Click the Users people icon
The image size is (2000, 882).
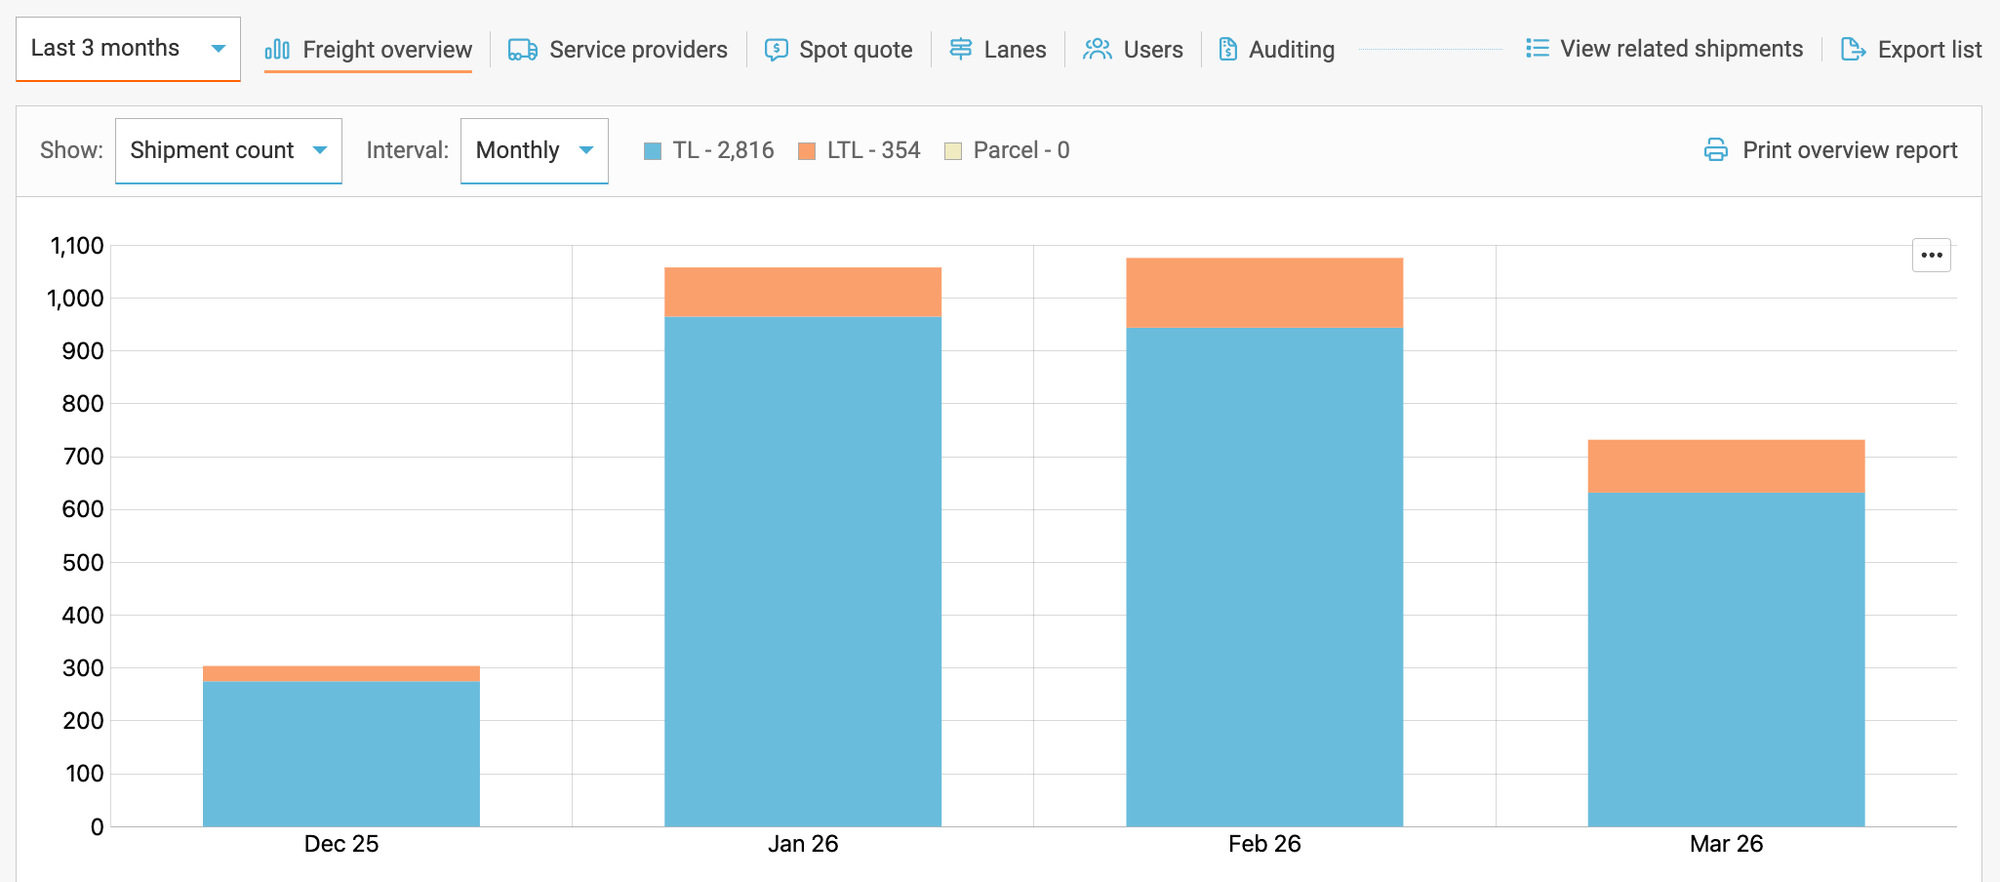pos(1097,49)
